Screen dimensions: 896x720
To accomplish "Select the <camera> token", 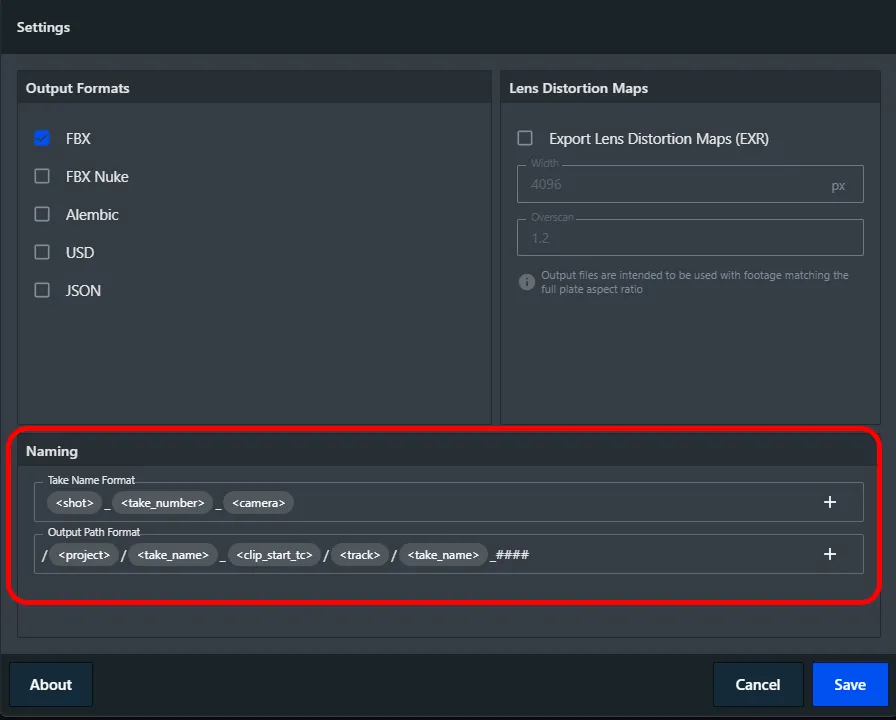I will tap(258, 503).
